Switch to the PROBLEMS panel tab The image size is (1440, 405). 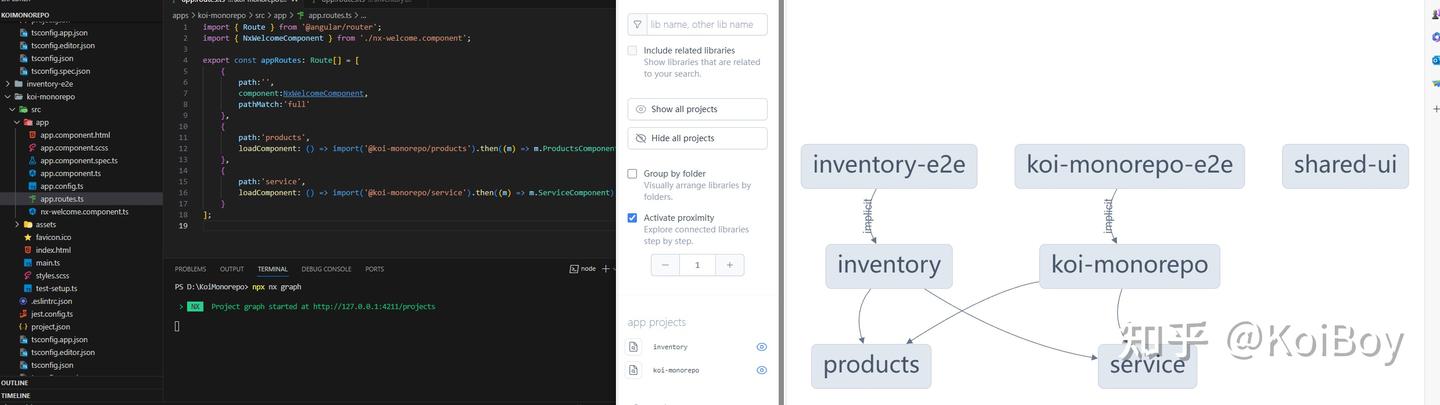click(x=190, y=269)
